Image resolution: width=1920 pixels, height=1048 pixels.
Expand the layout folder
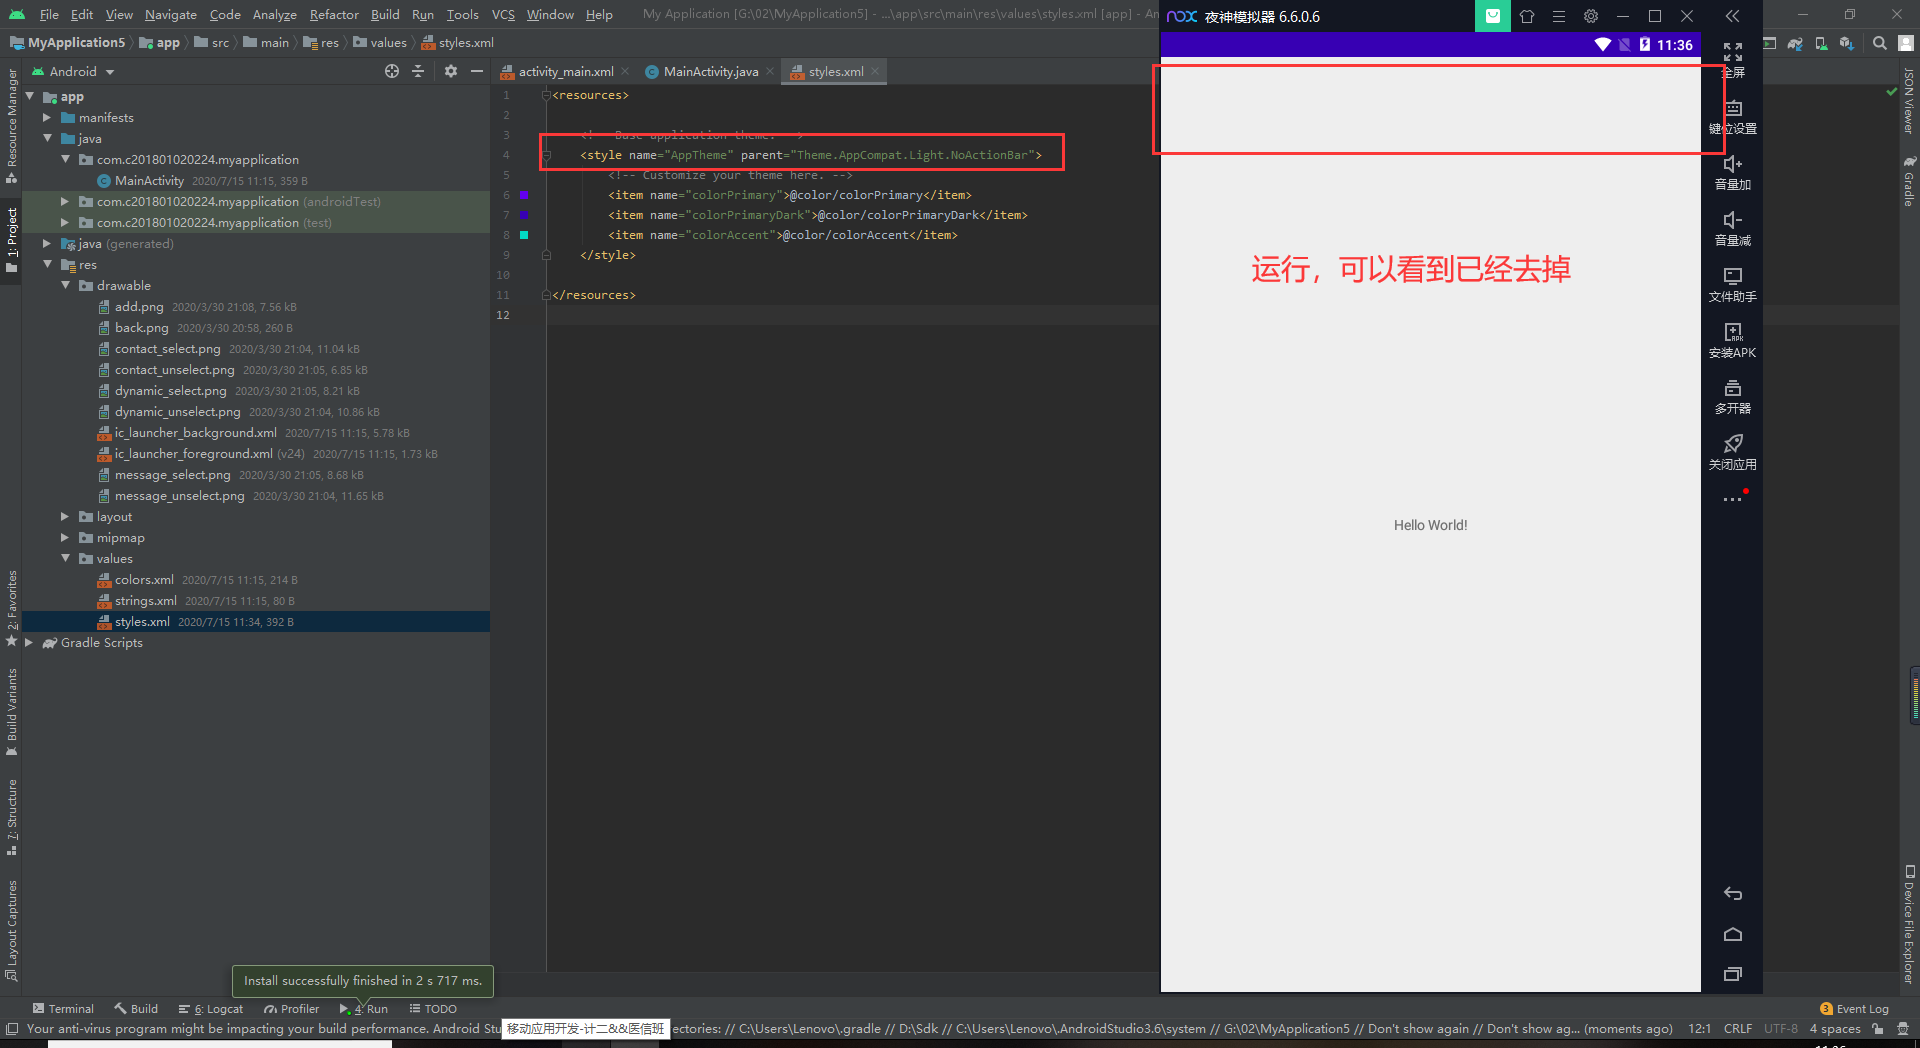click(x=65, y=516)
